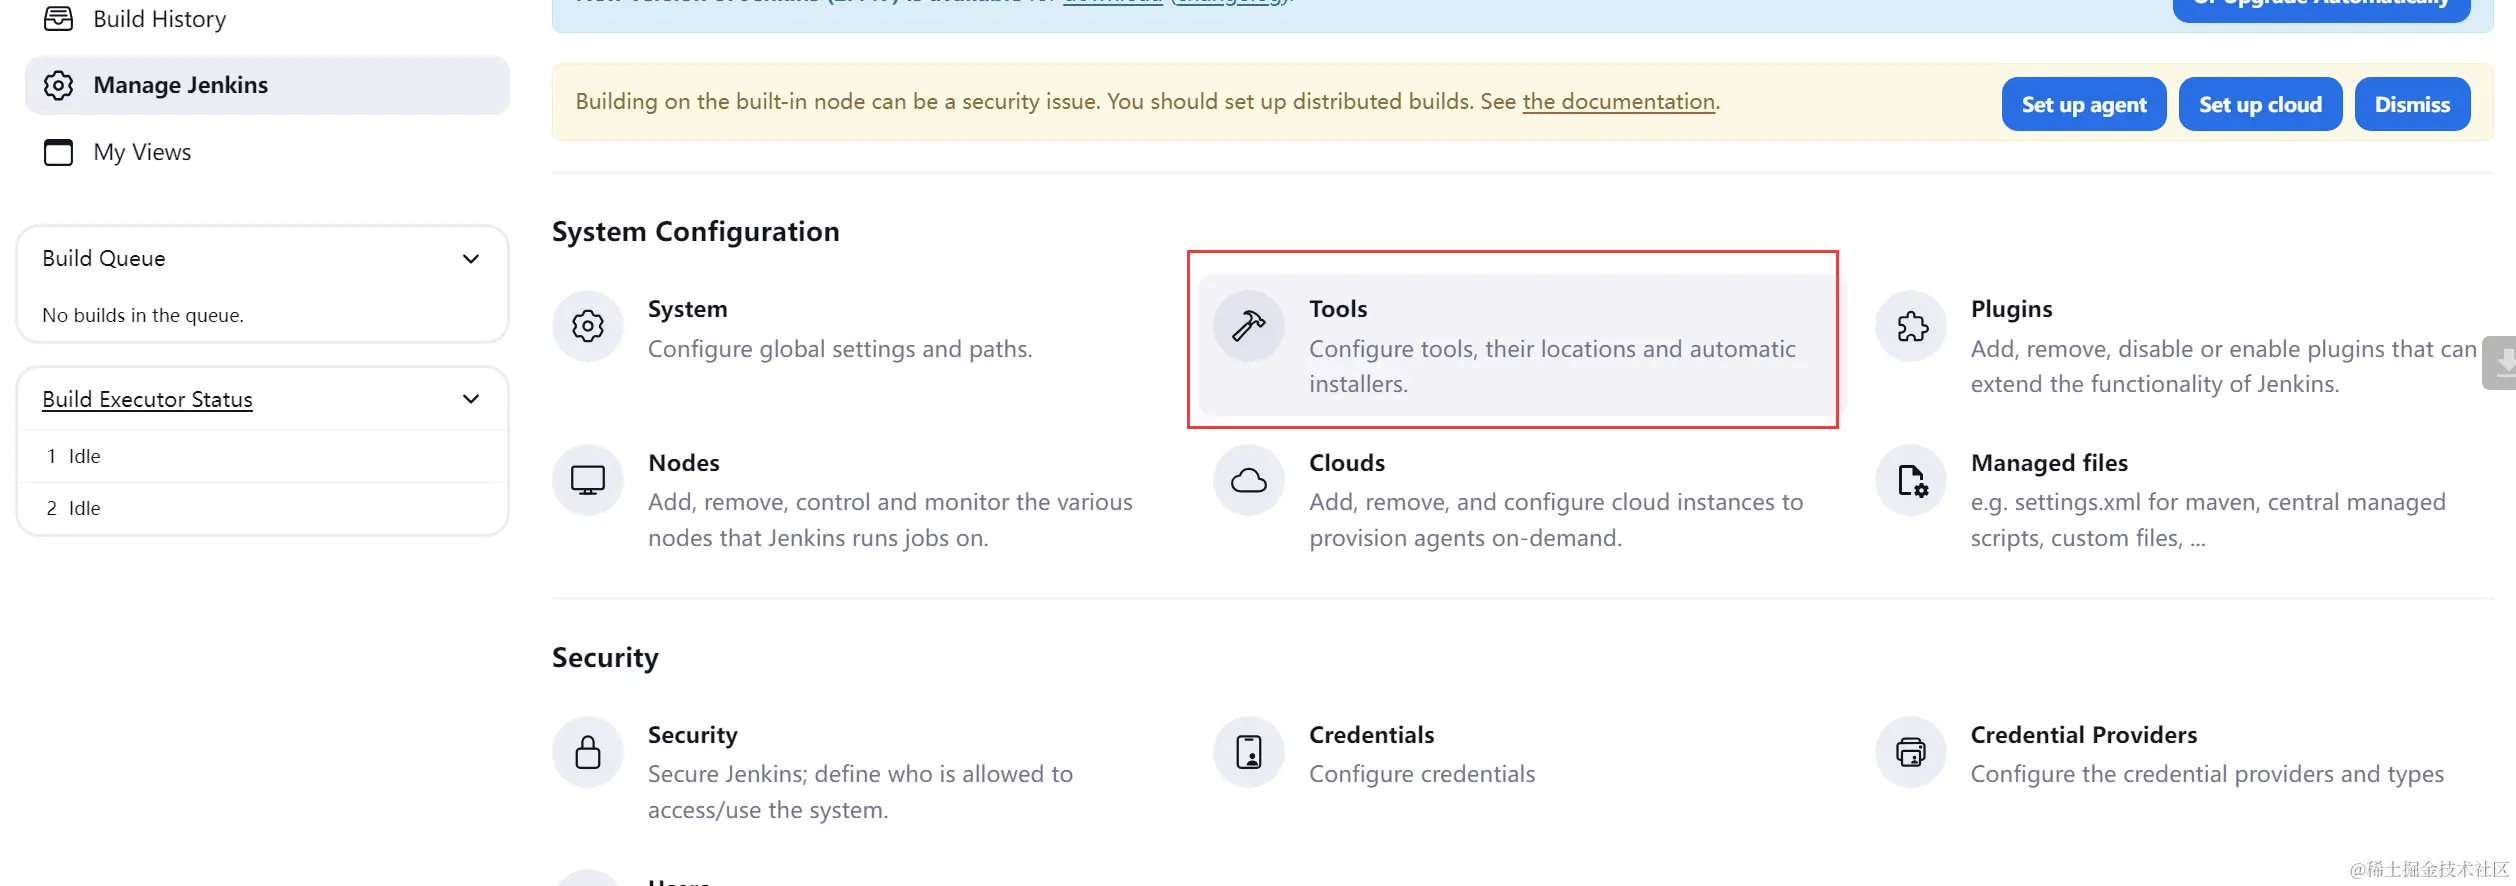Collapse the Build Queue panel chevron
This screenshot has width=2516, height=886.
point(471,259)
